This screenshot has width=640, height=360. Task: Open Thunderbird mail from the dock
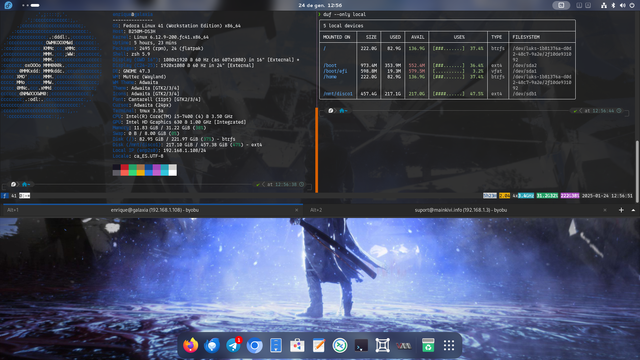point(212,345)
